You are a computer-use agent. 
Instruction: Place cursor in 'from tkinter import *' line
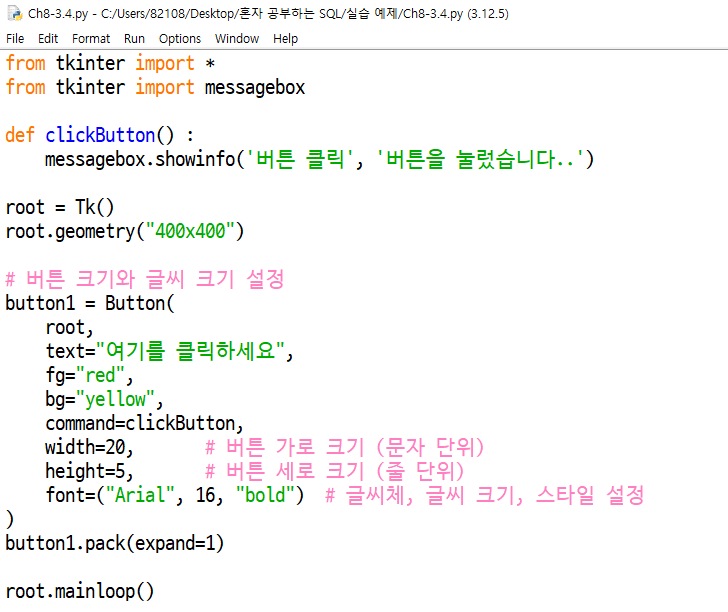tap(110, 63)
